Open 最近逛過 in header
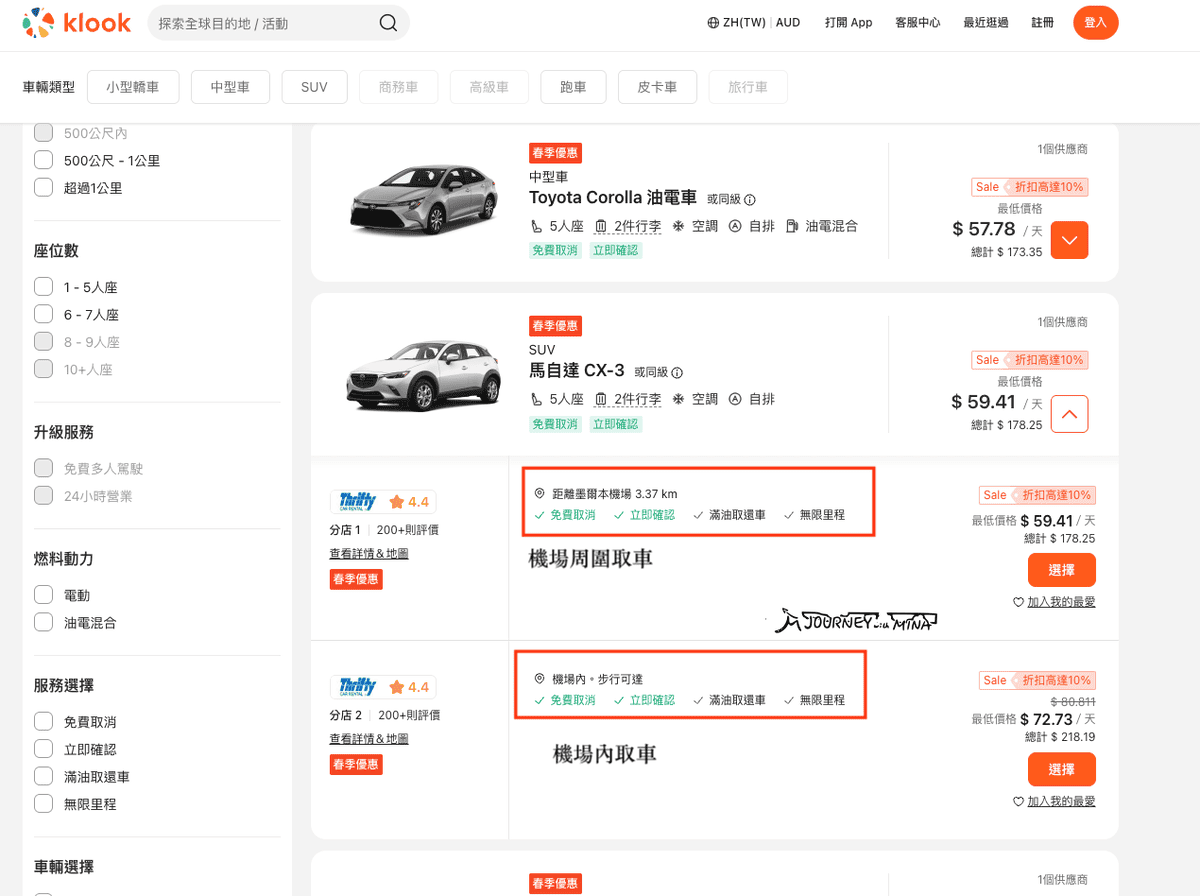This screenshot has width=1200, height=896. (986, 22)
